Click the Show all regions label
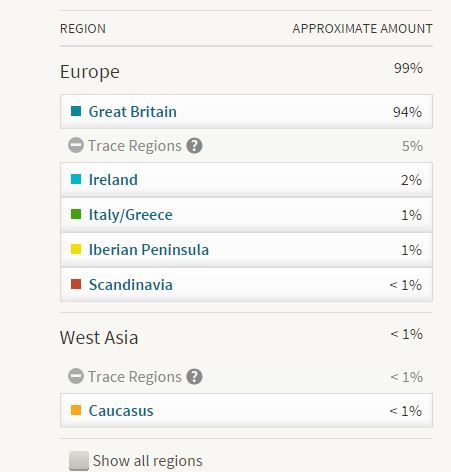451x472 pixels. pos(148,461)
